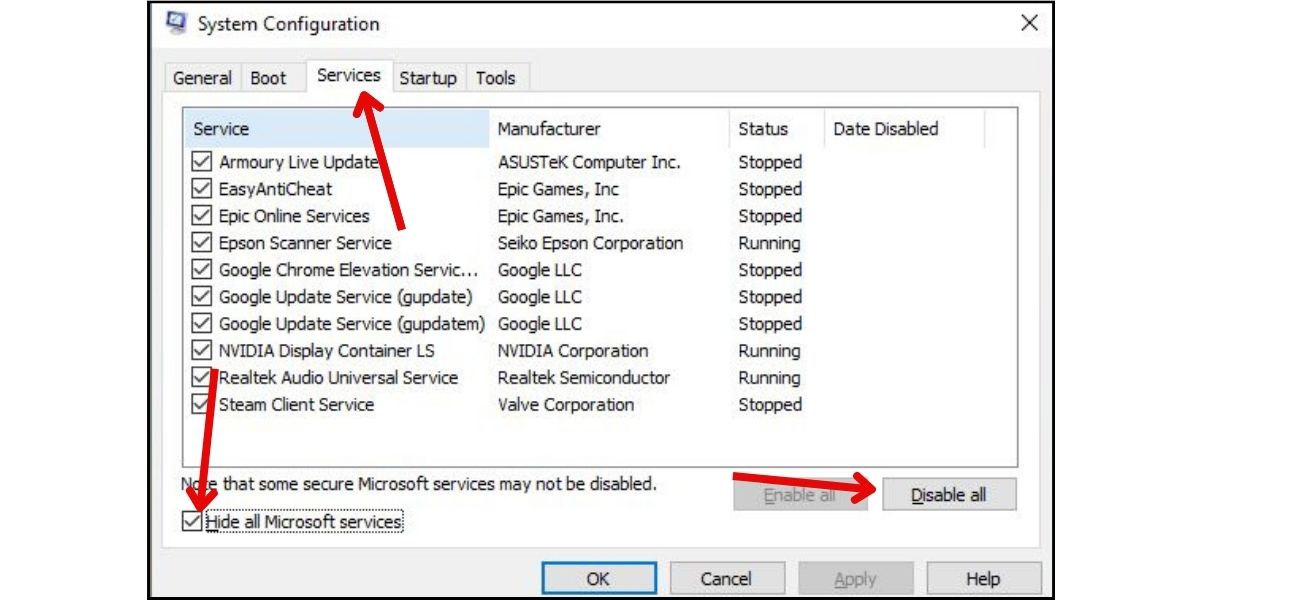Click the Disable all button

(x=949, y=493)
